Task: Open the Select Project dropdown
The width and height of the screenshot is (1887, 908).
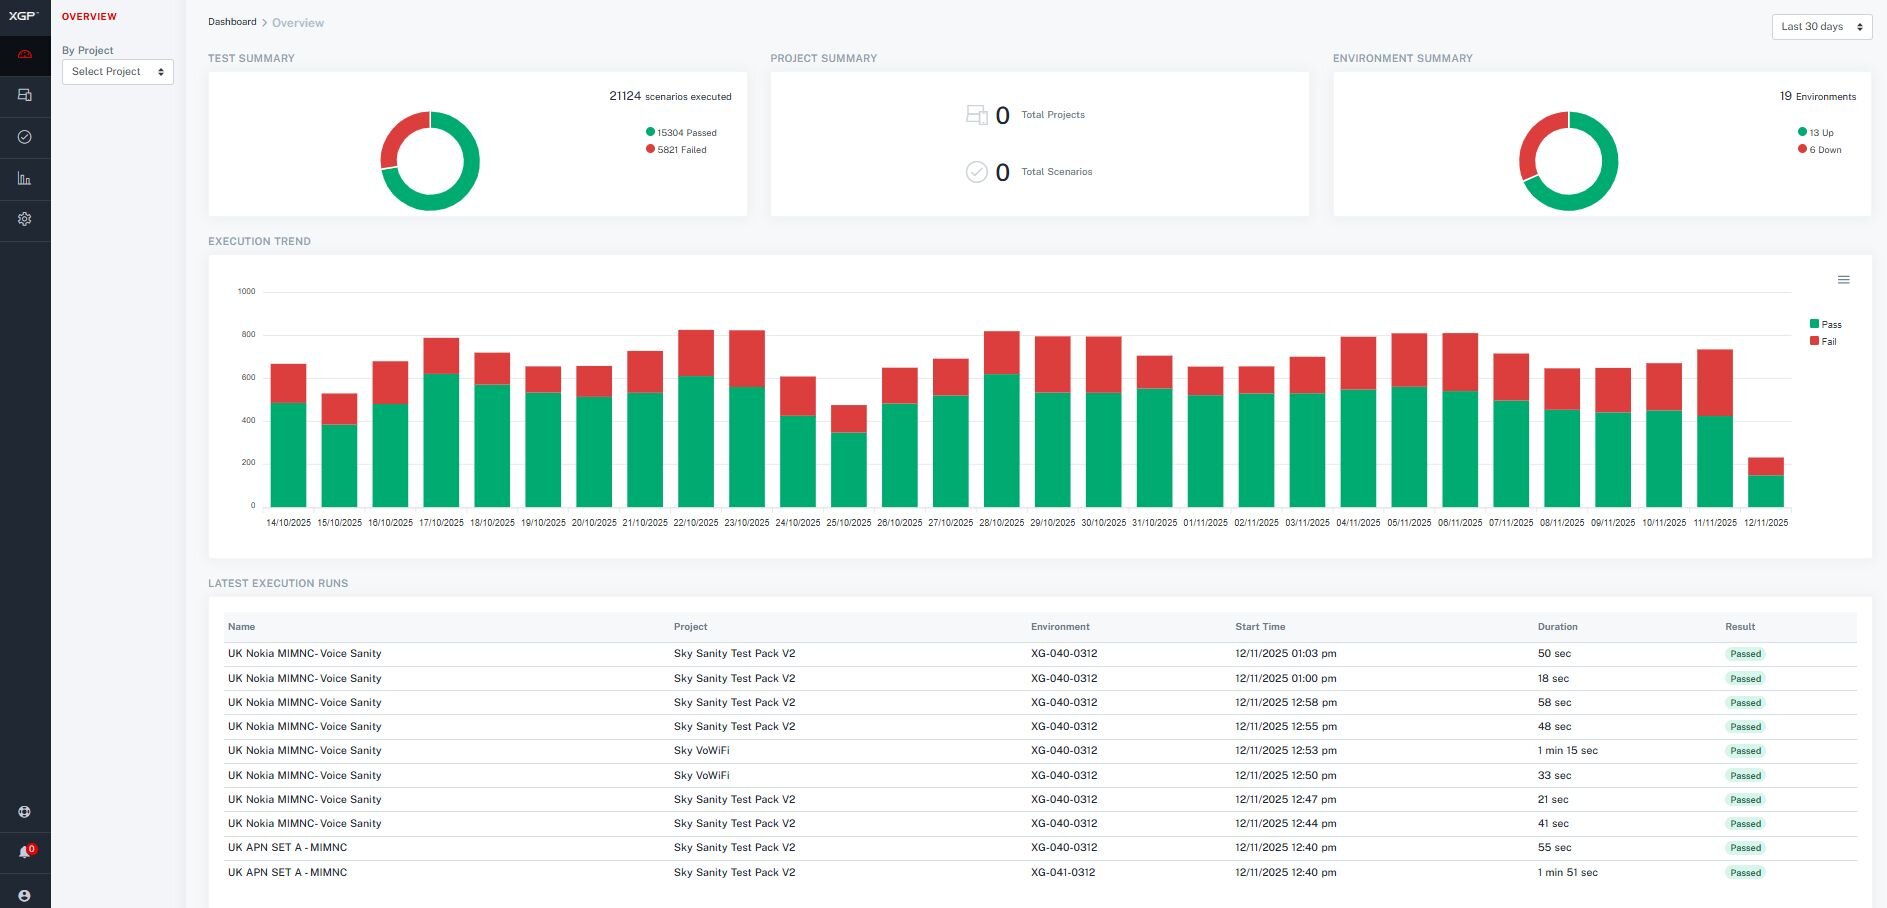Action: click(118, 72)
